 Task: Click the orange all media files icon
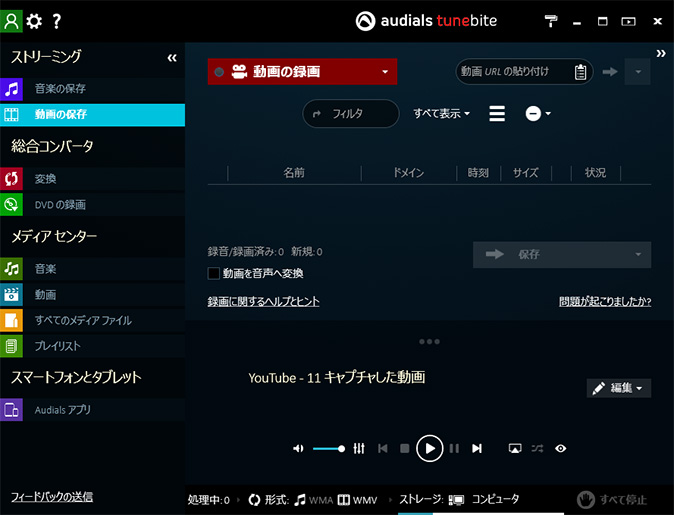(11, 320)
